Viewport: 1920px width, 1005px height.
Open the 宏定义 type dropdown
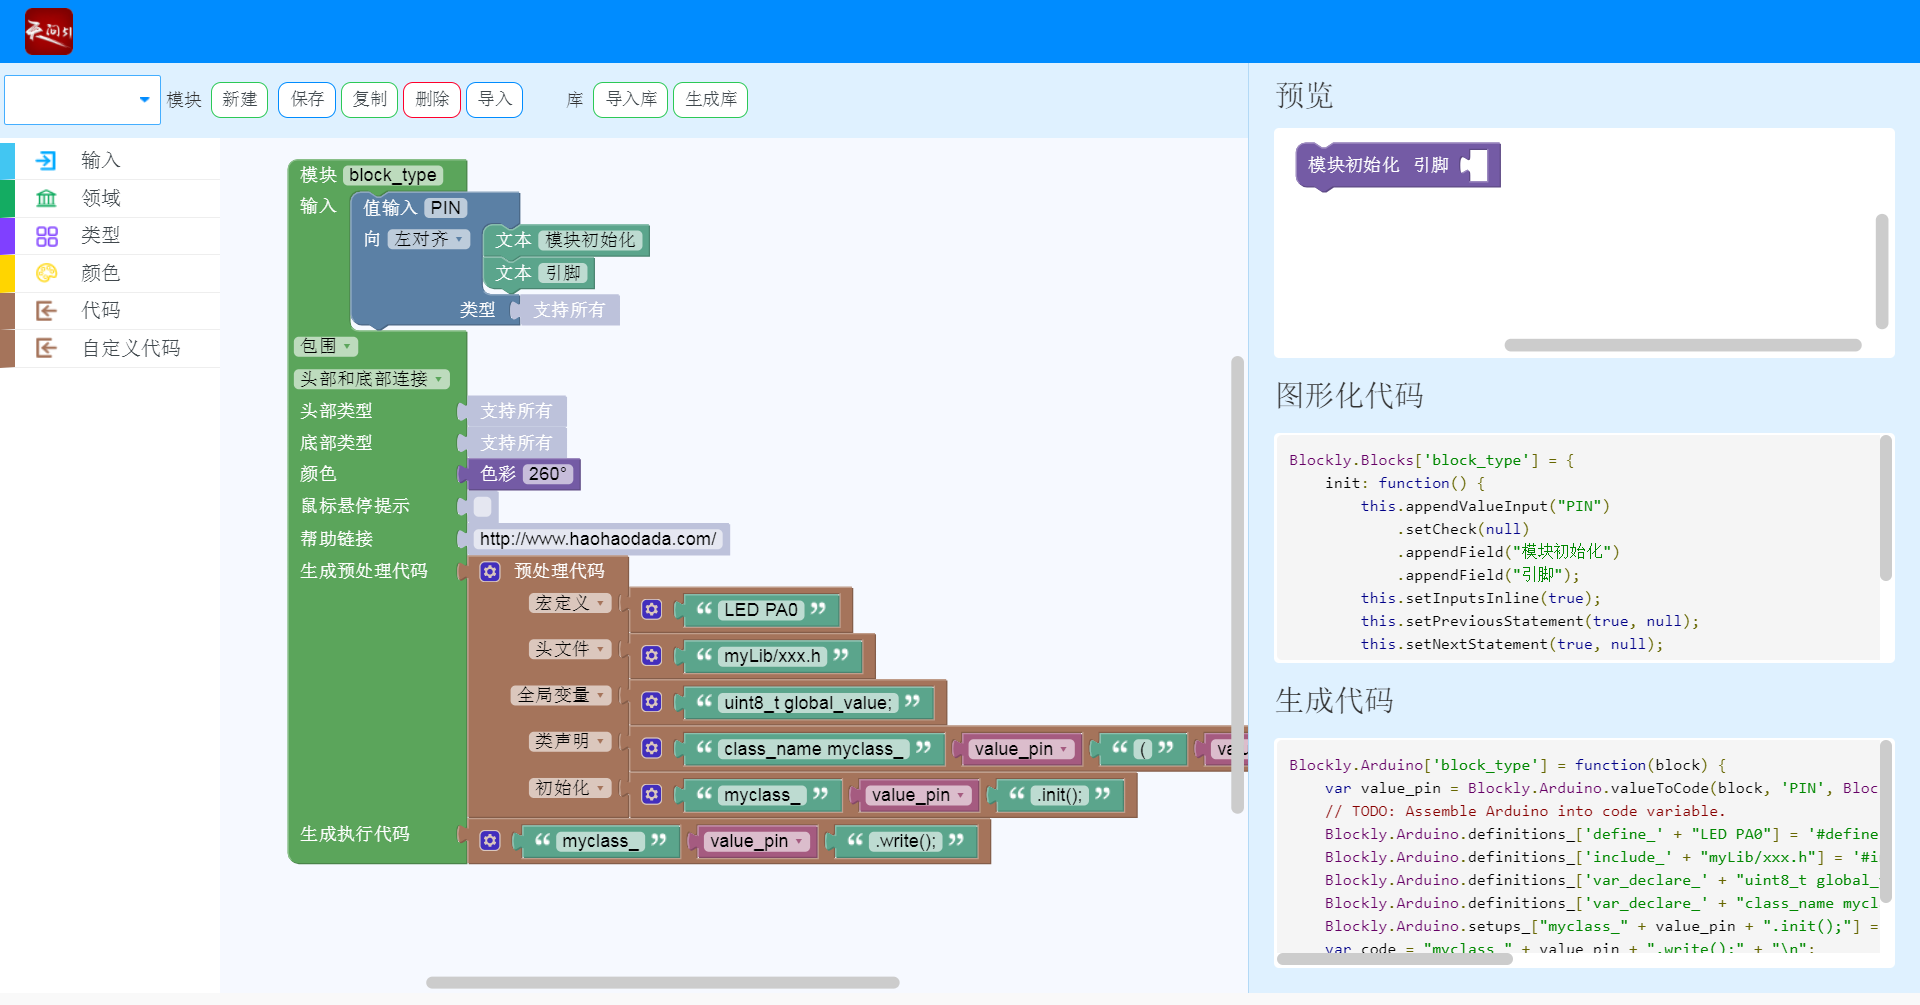tap(569, 603)
